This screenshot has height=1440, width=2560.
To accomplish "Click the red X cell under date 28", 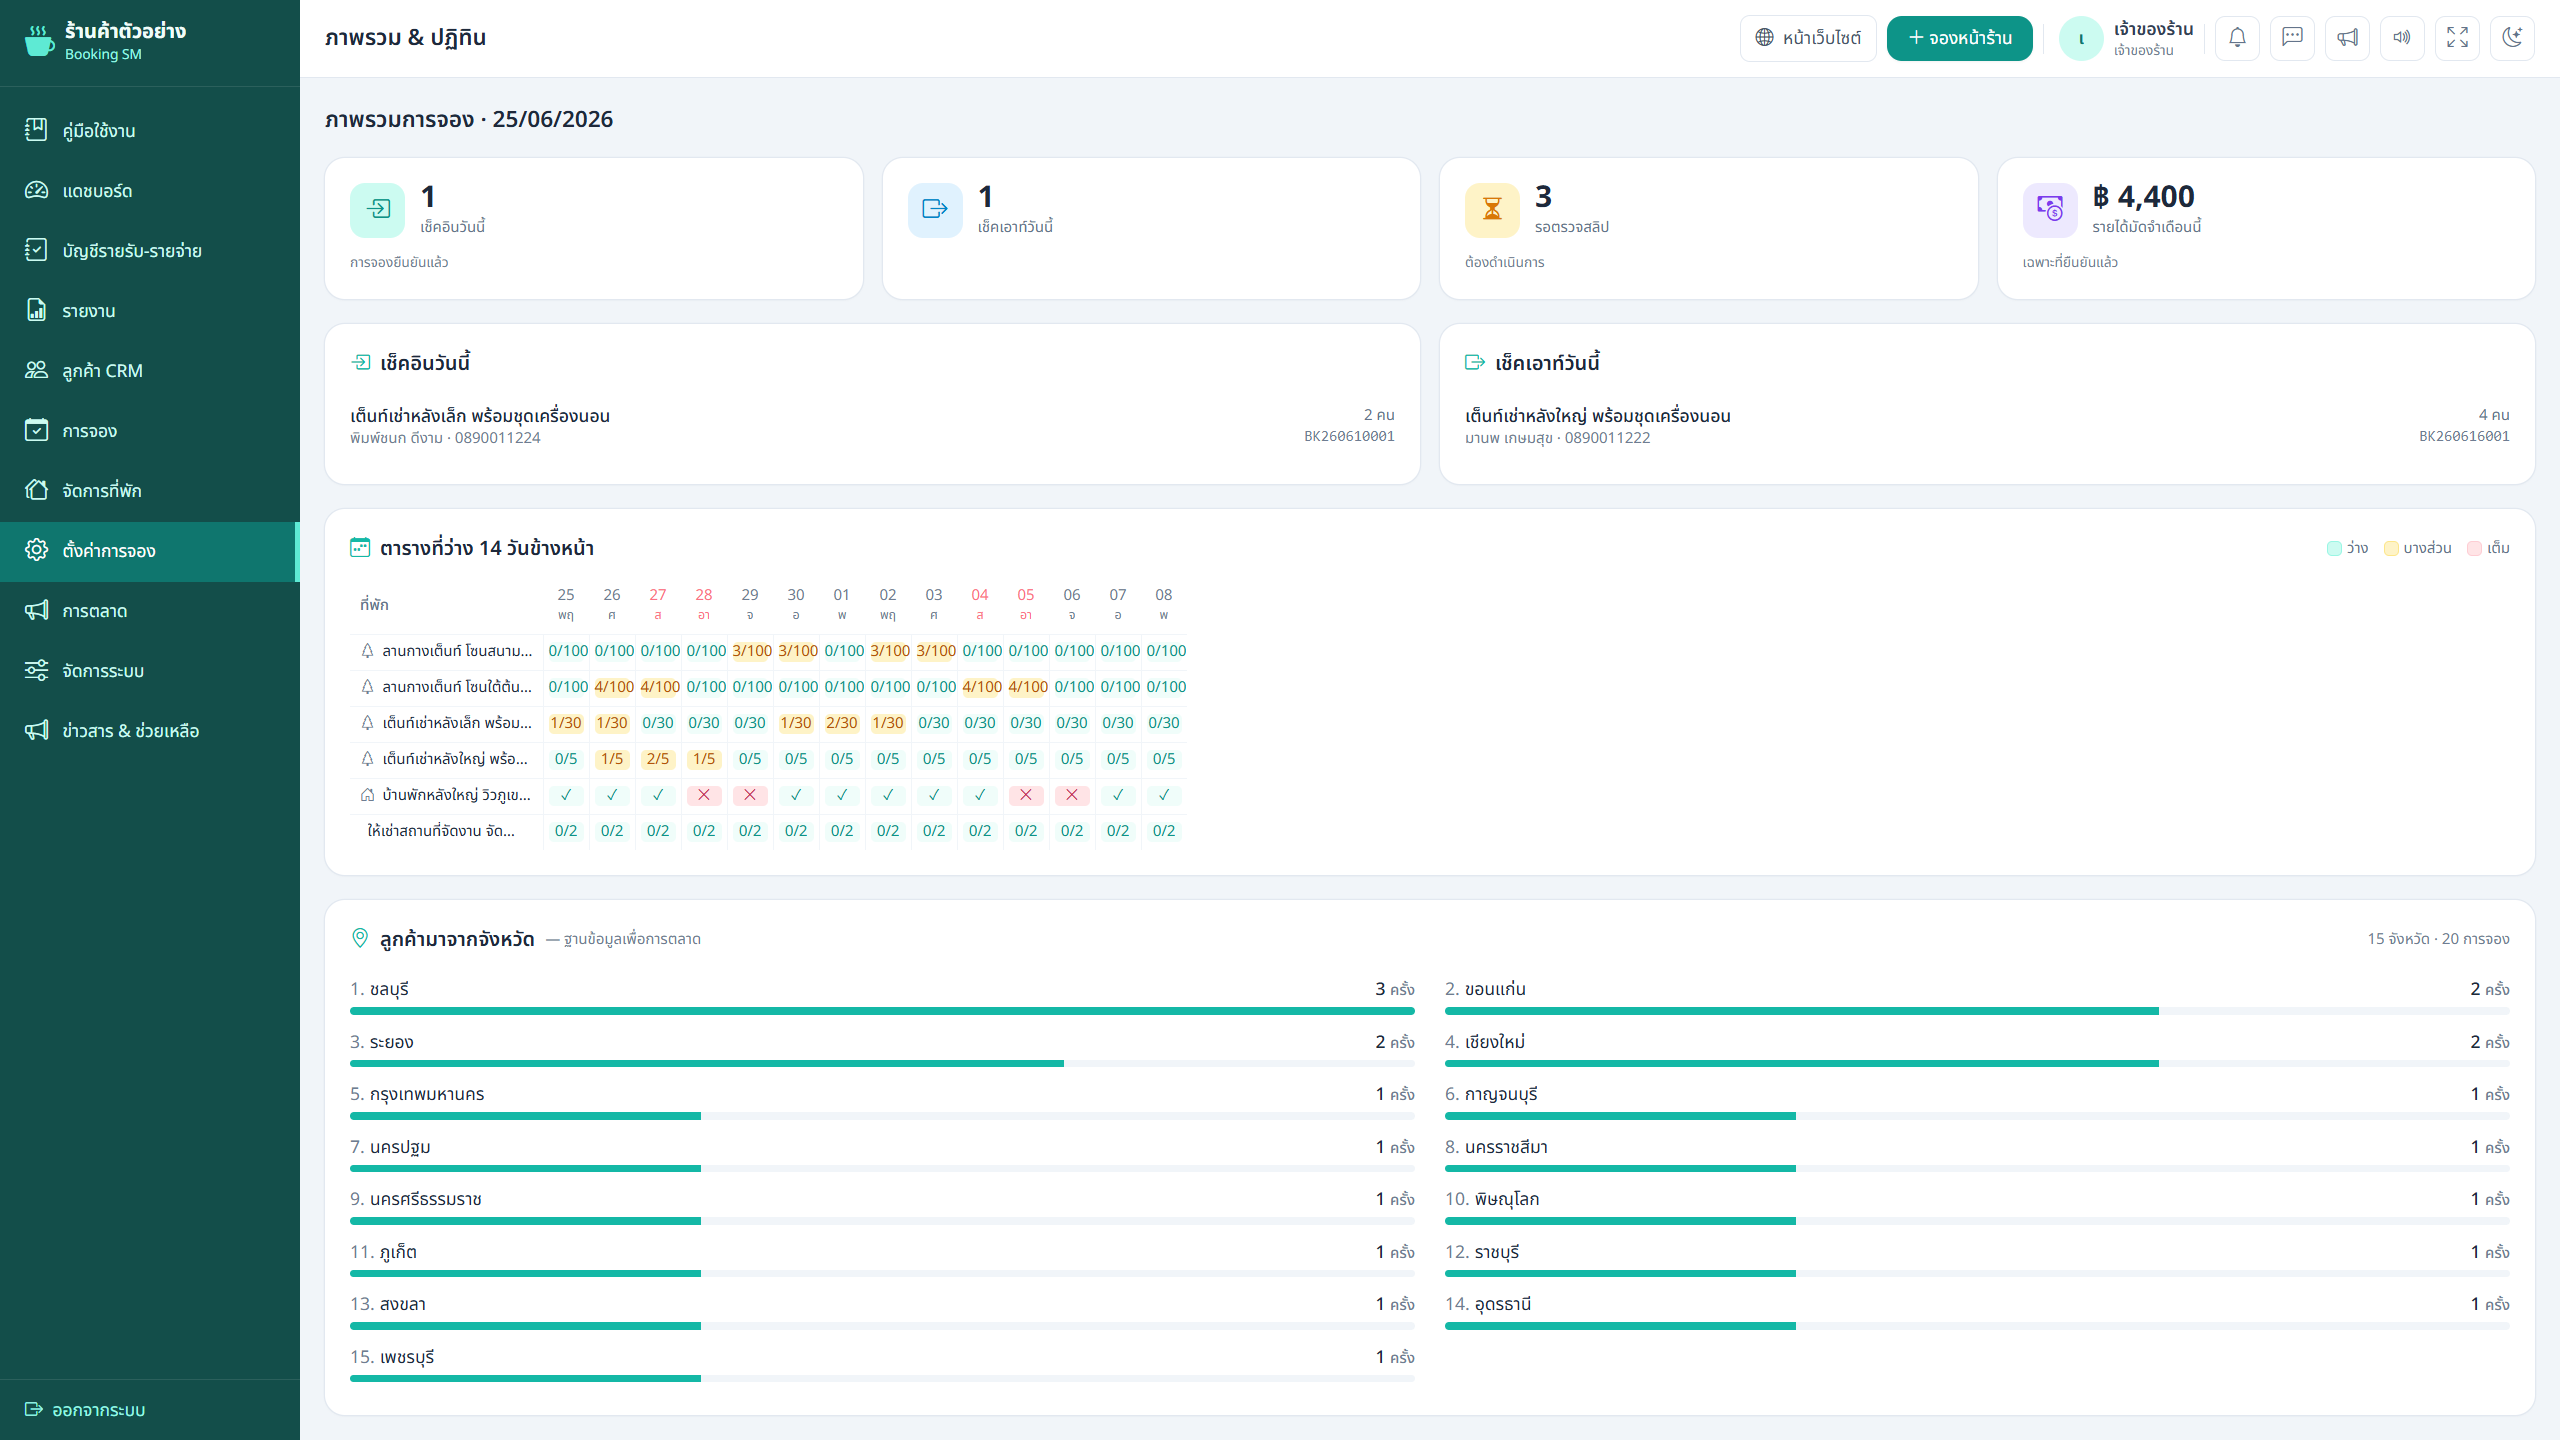I will click(704, 795).
